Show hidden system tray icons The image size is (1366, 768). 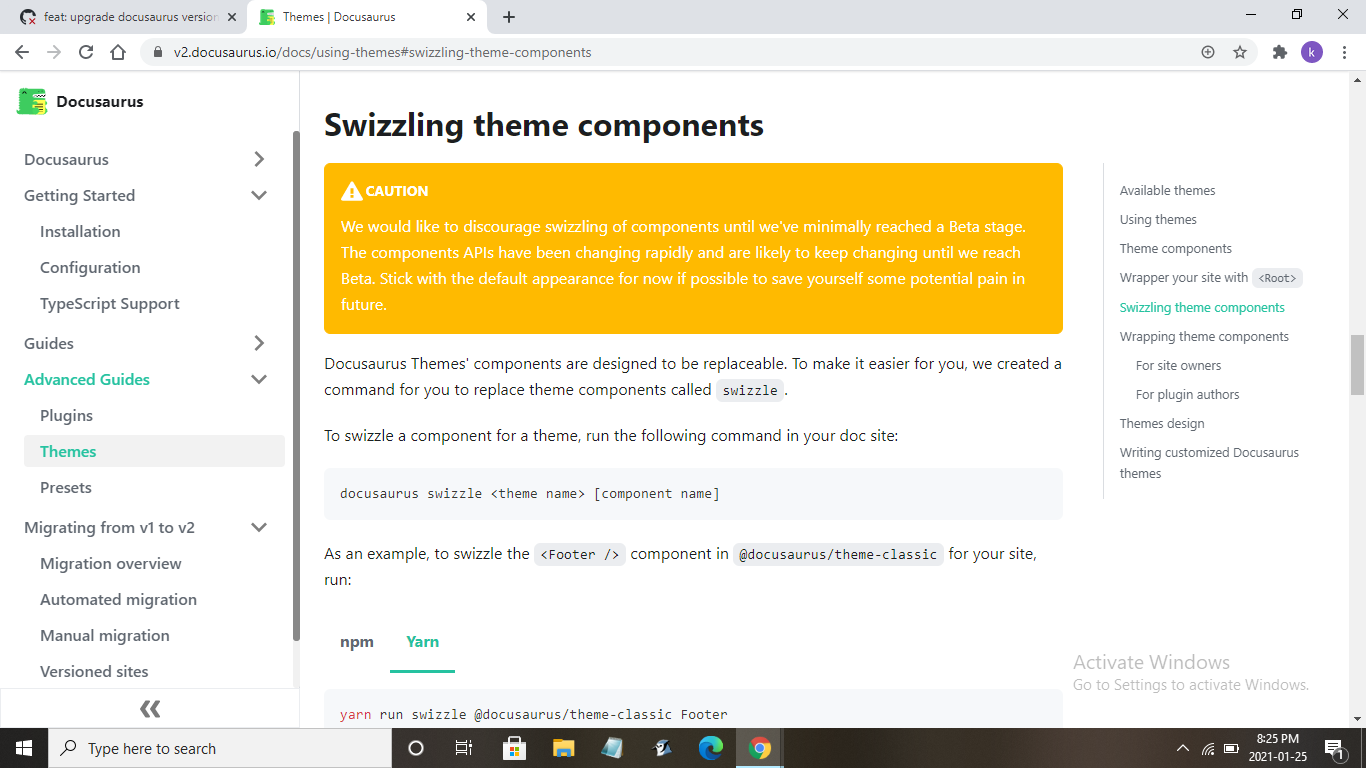[x=1183, y=748]
